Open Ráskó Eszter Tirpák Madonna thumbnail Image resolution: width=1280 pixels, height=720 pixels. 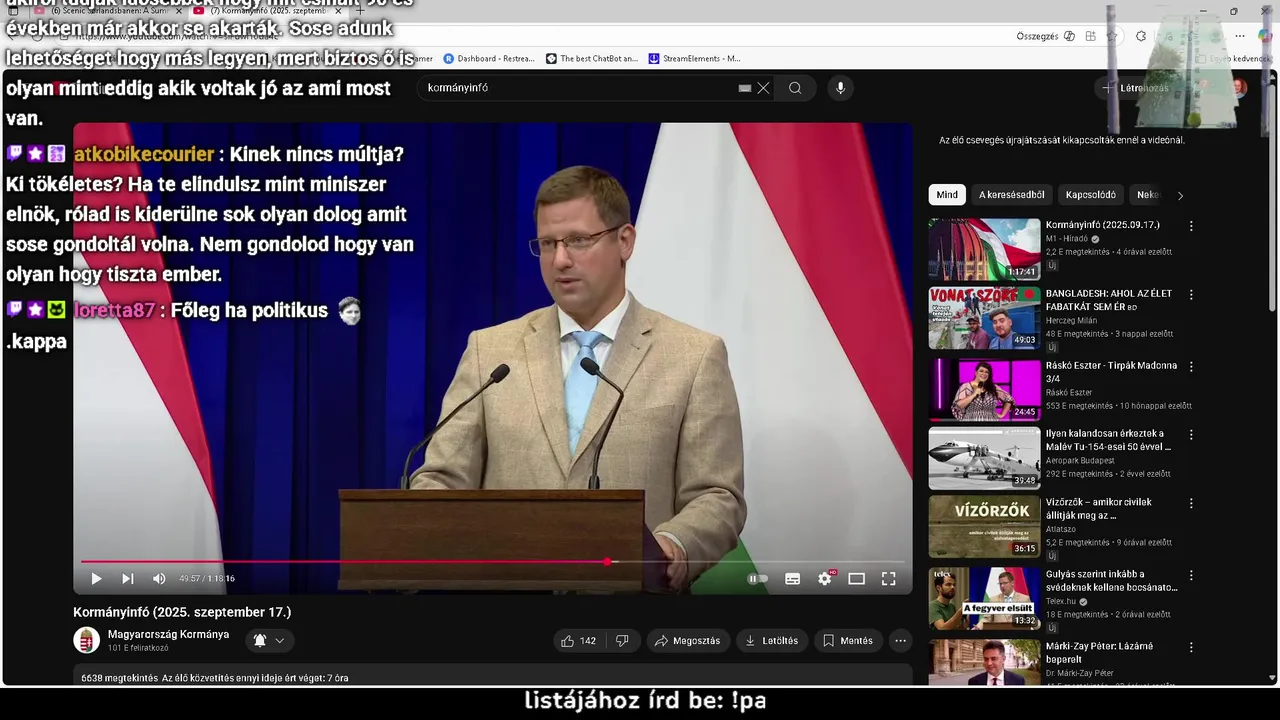[x=984, y=389]
